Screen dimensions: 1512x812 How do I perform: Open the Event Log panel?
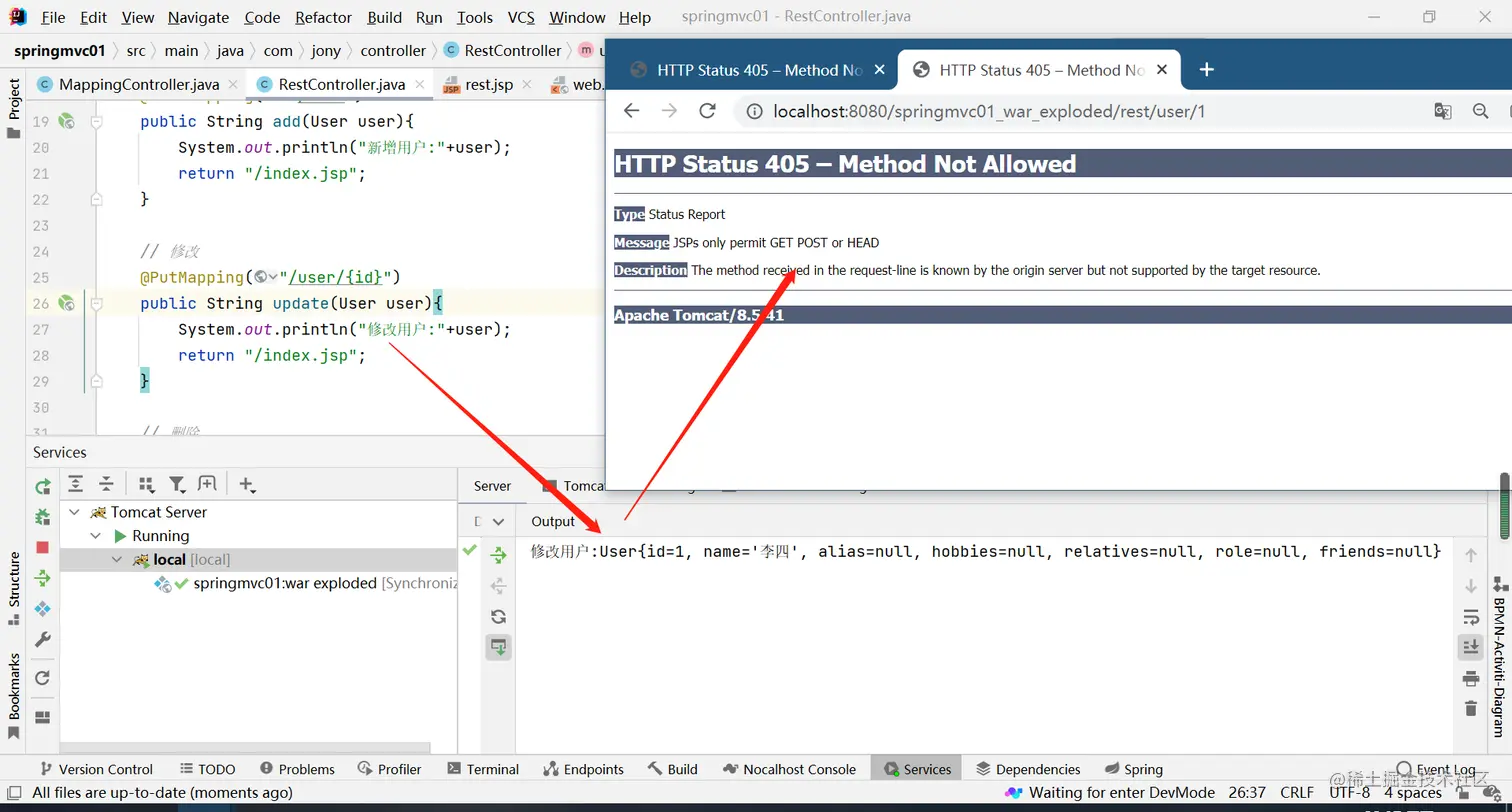pos(1436,769)
